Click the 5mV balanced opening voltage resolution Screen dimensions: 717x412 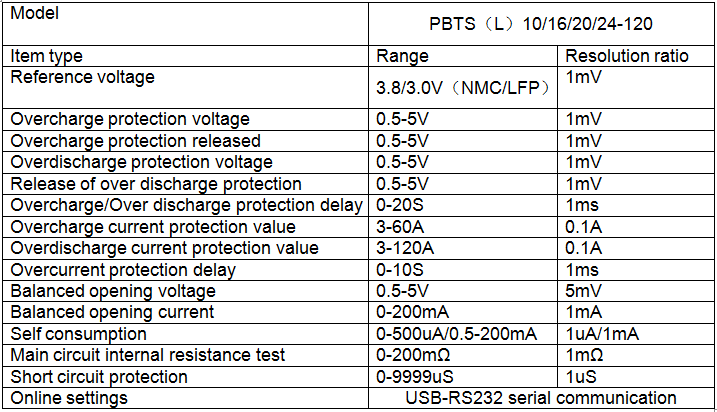[584, 291]
